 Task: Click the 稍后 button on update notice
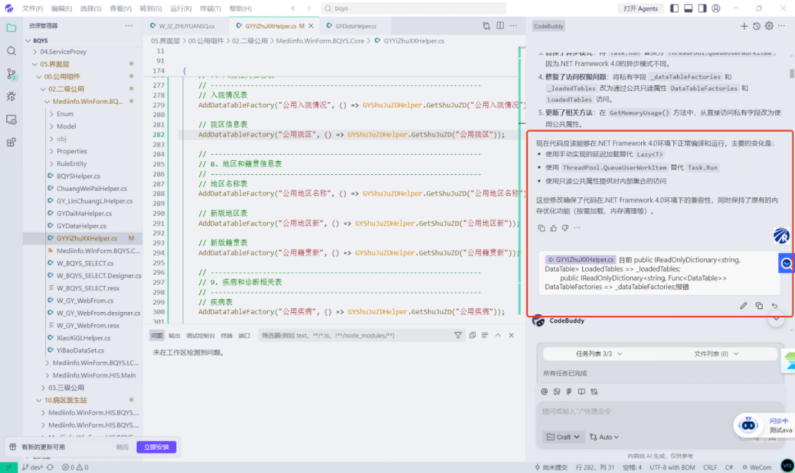click(122, 447)
